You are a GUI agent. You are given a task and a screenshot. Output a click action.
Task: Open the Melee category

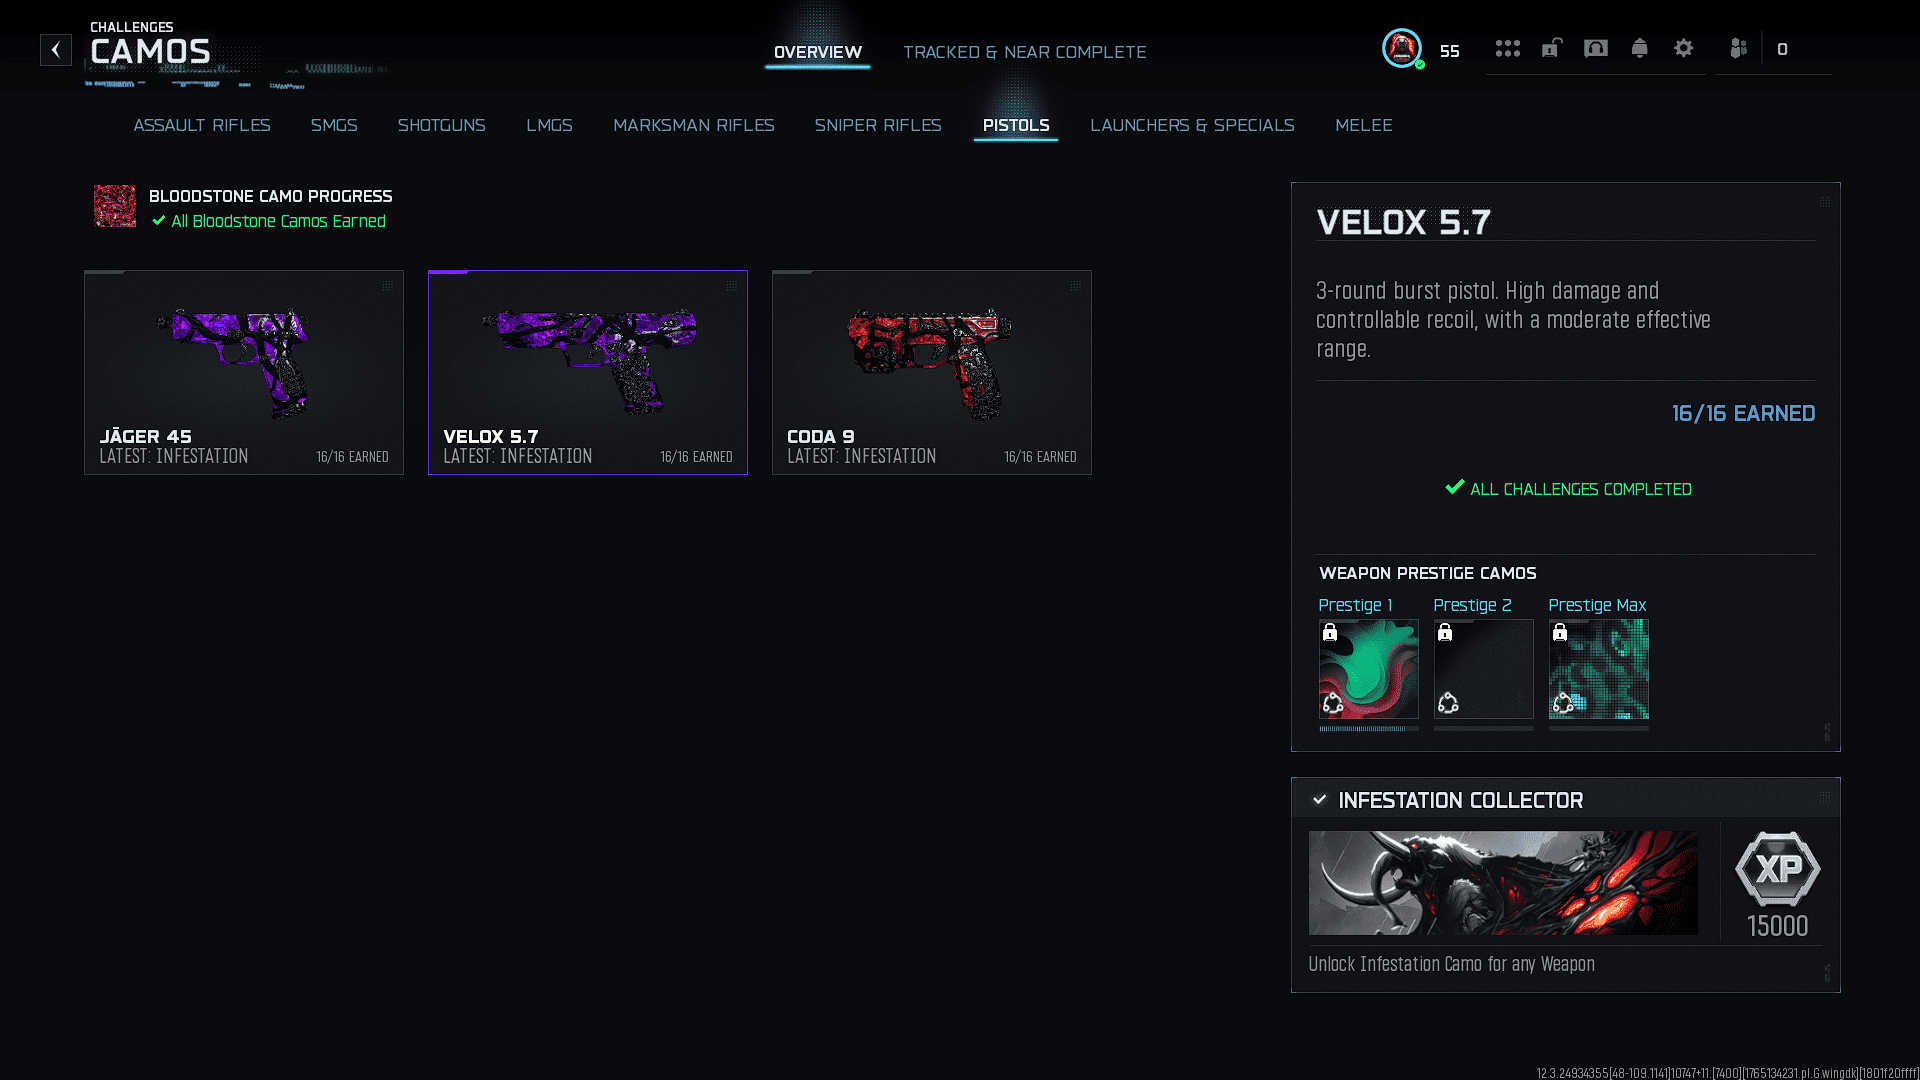pyautogui.click(x=1364, y=125)
